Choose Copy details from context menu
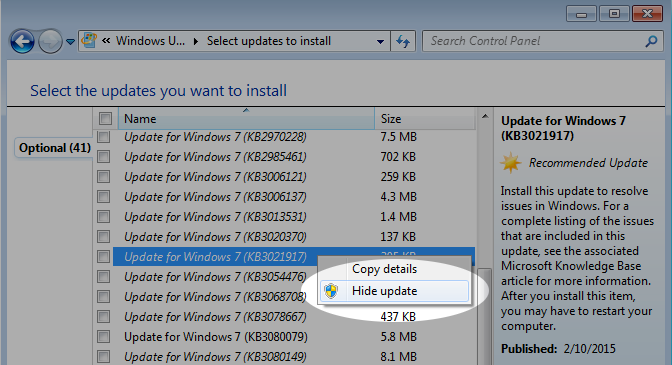Image resolution: width=672 pixels, height=365 pixels. [x=394, y=269]
